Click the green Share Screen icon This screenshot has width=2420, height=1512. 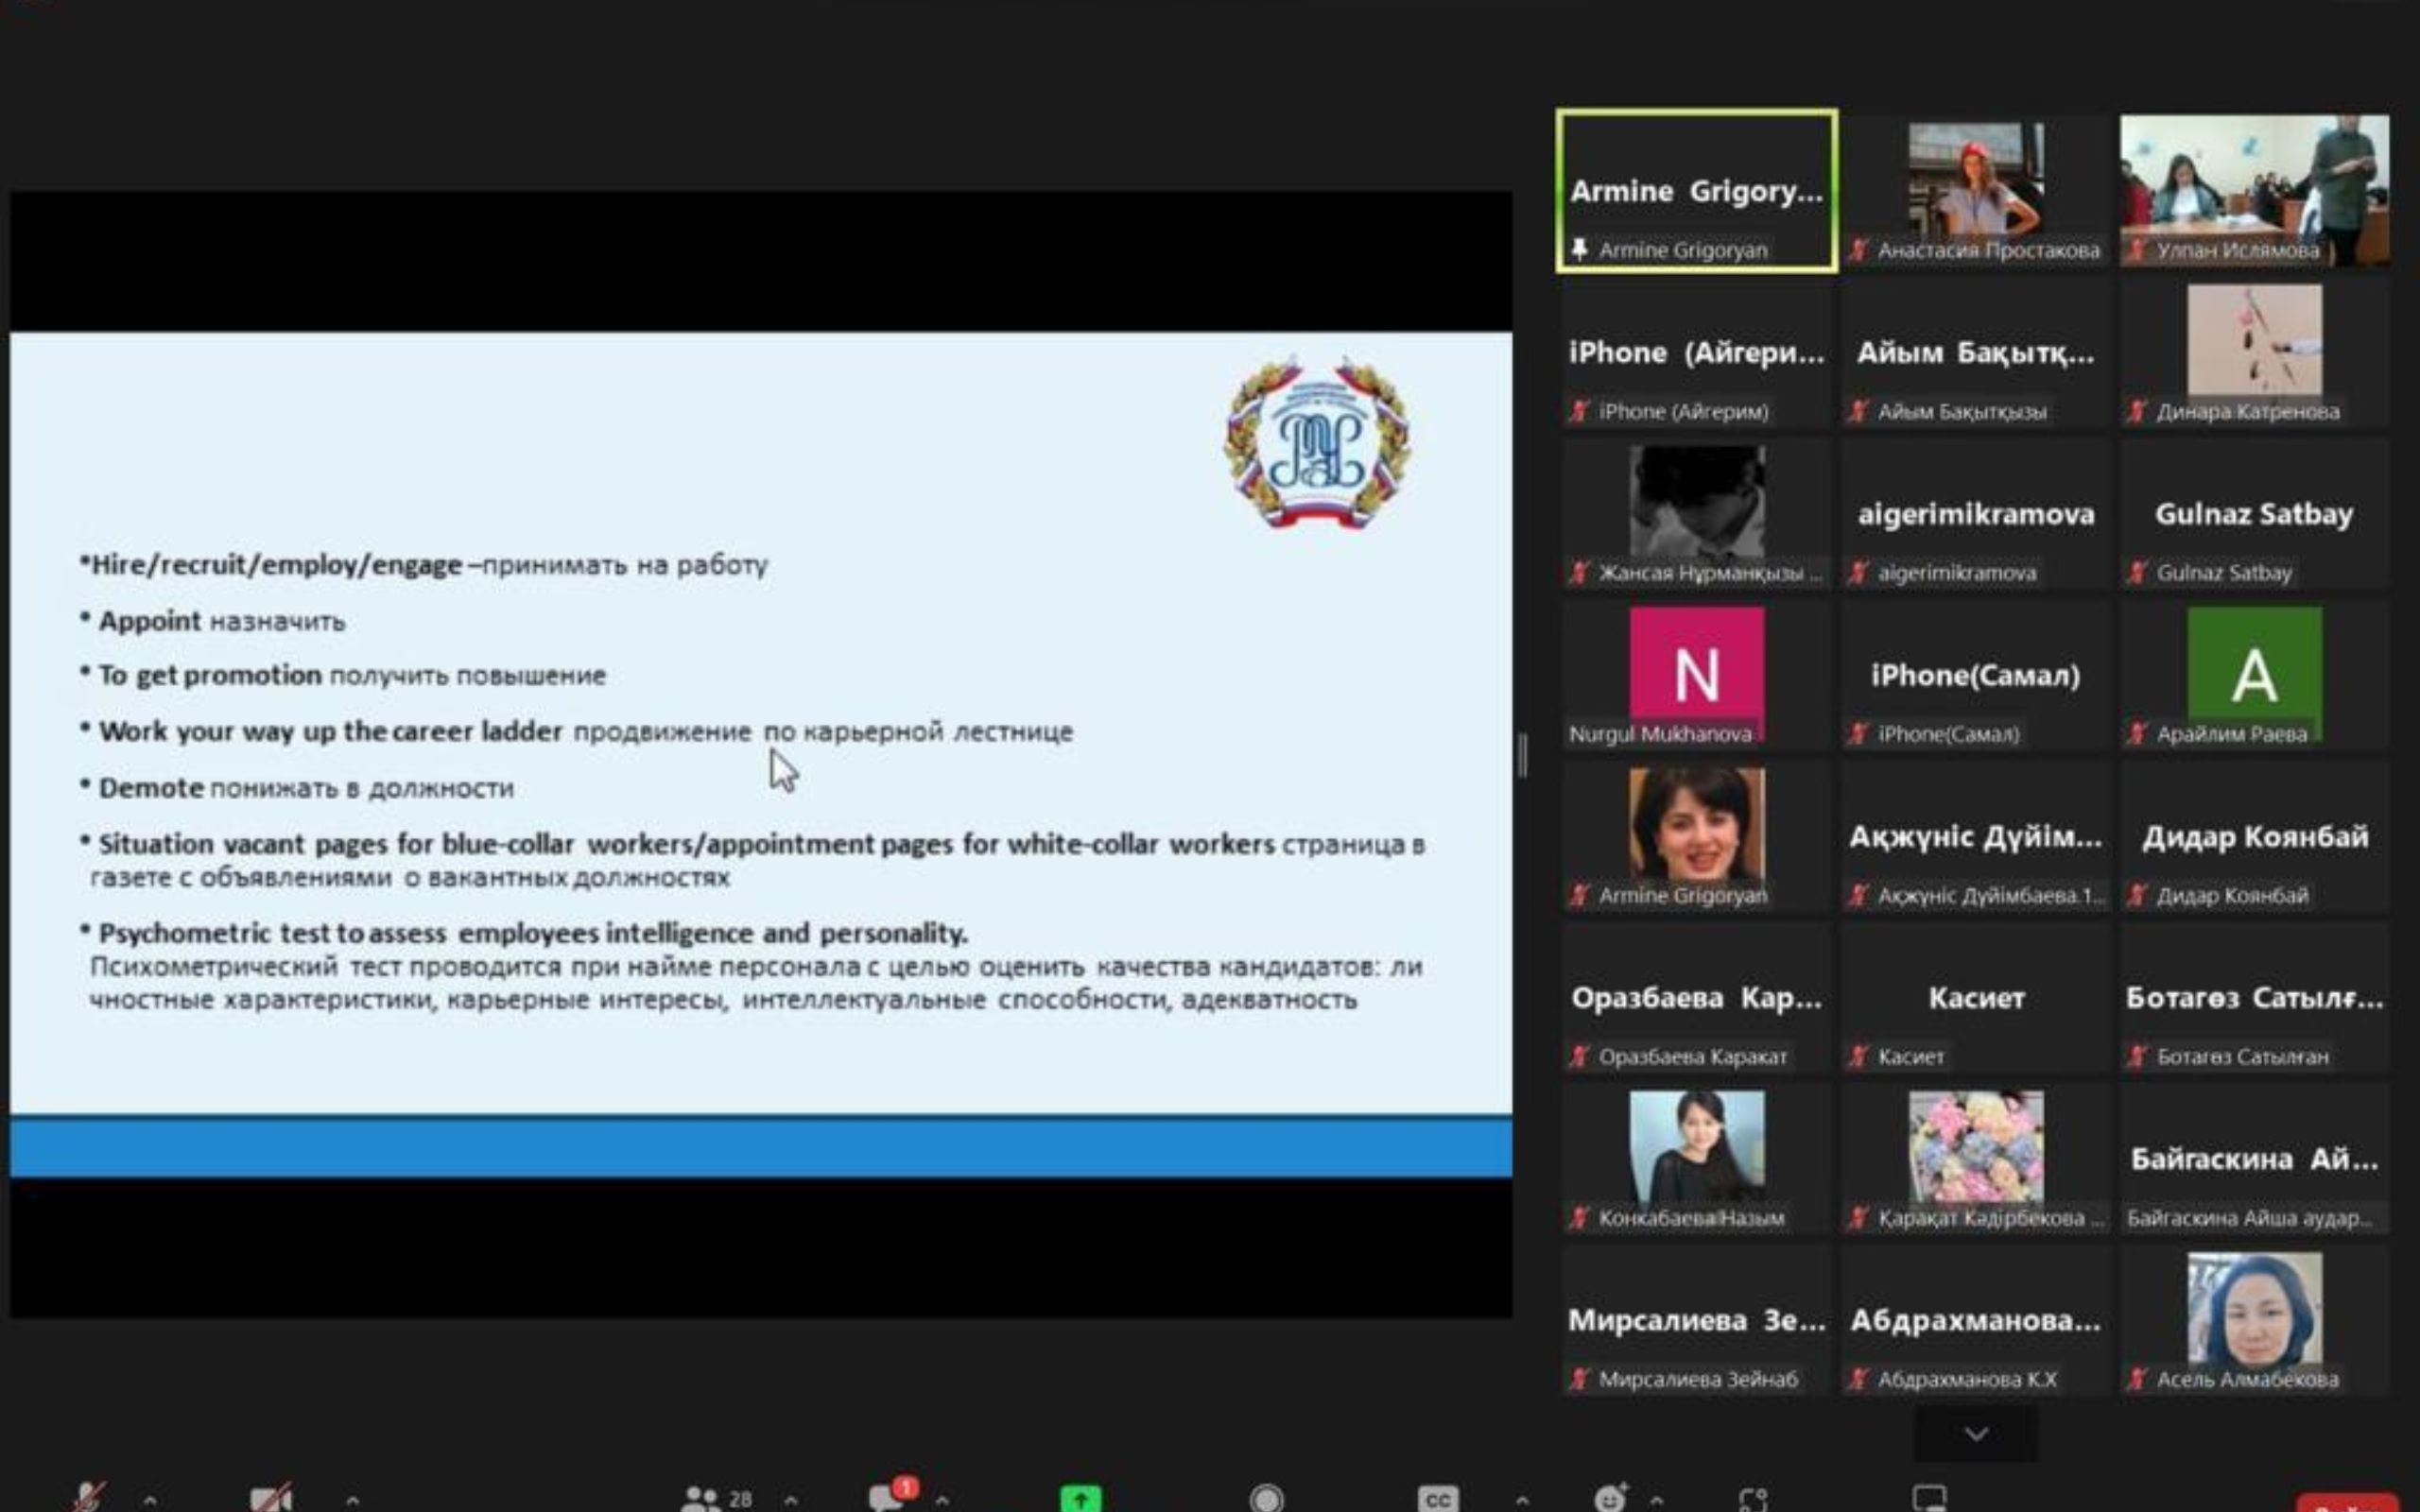(1080, 1498)
